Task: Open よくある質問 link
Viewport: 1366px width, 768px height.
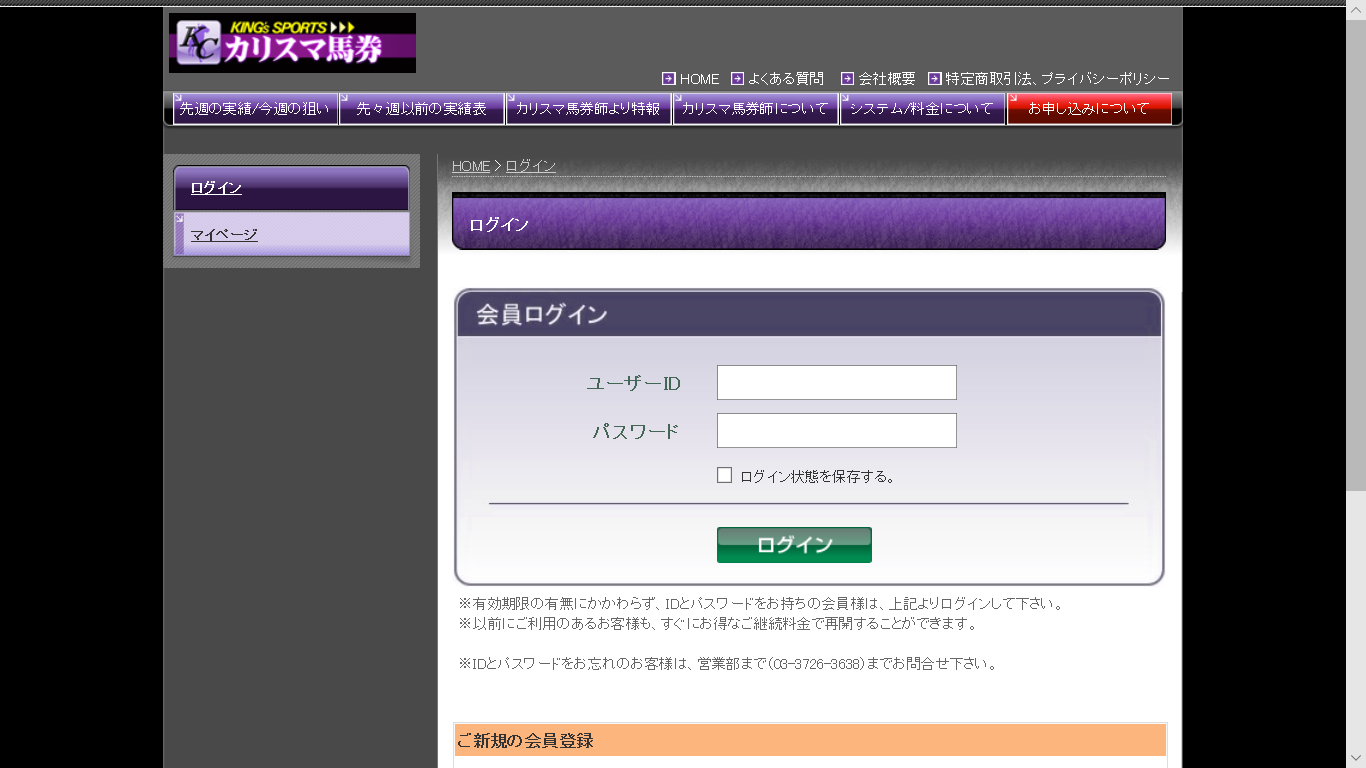Action: tap(786, 78)
